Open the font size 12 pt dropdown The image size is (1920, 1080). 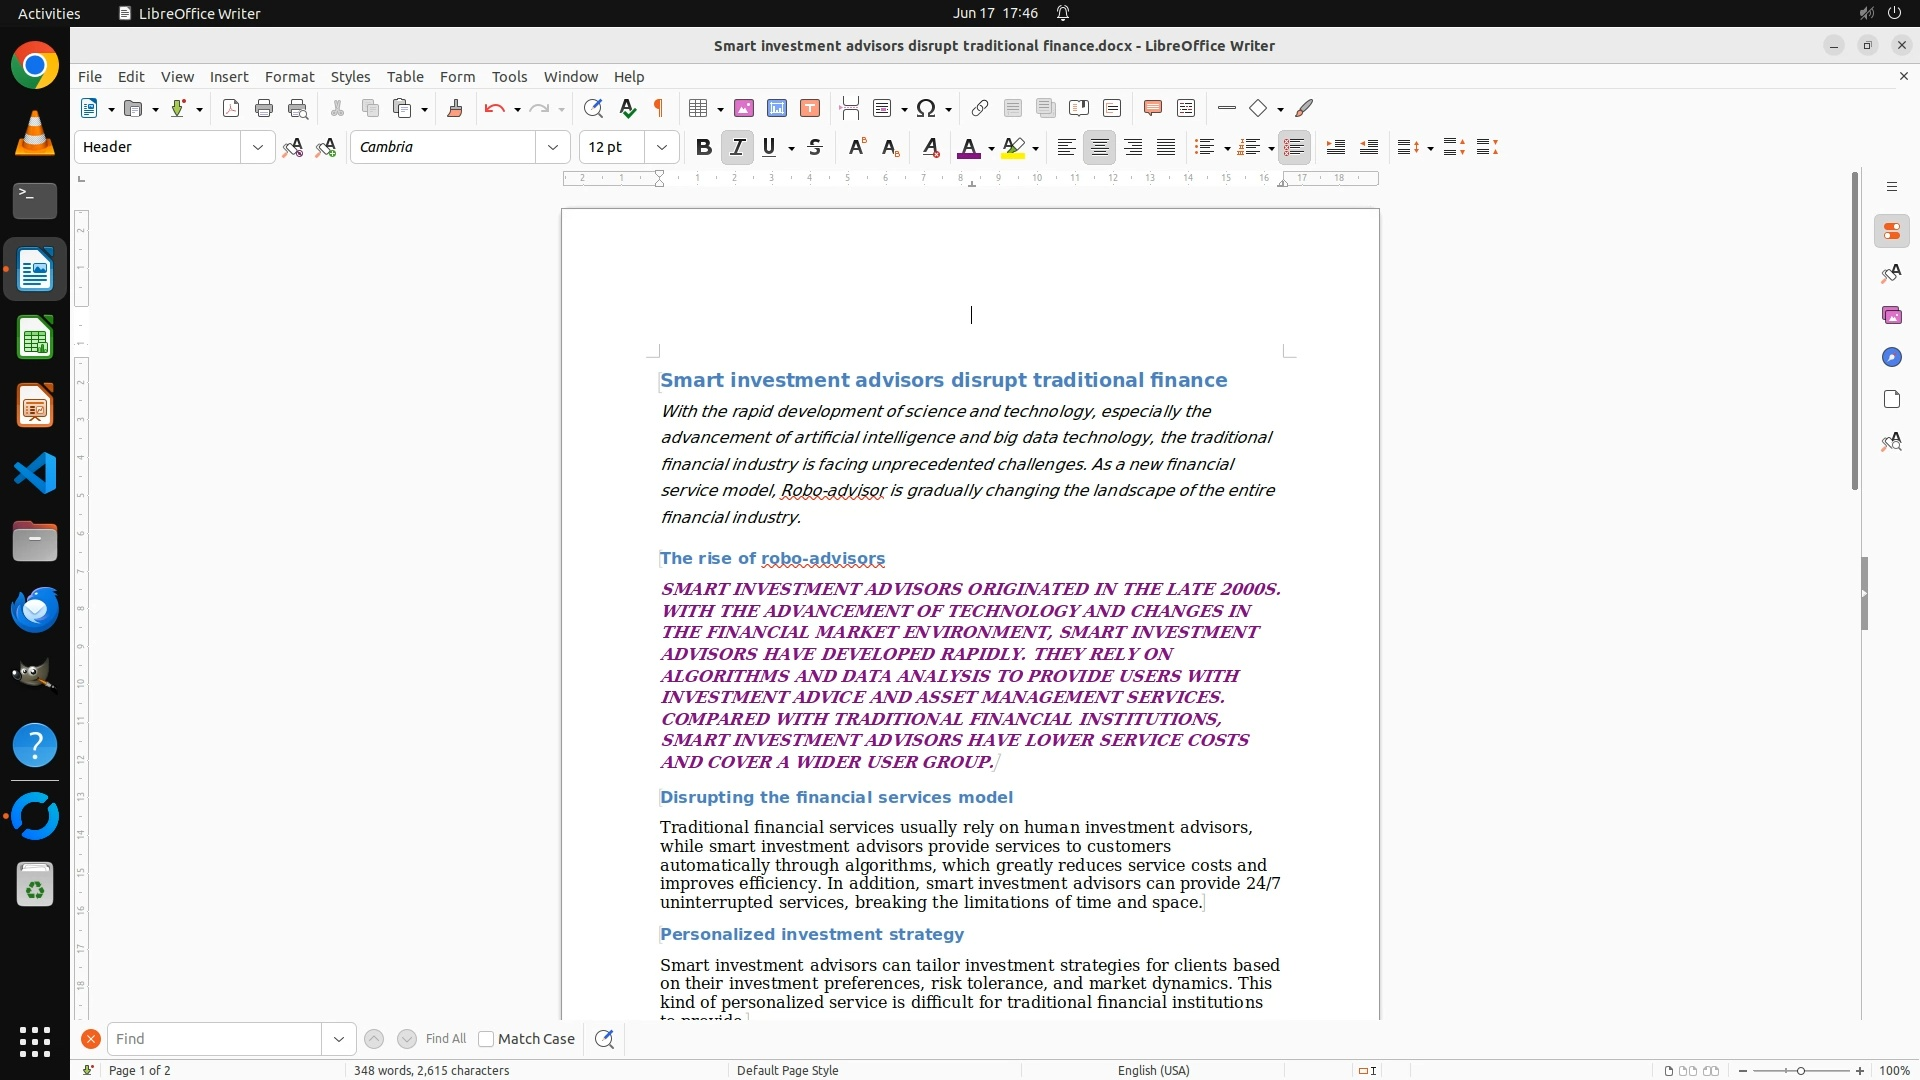pyautogui.click(x=661, y=147)
